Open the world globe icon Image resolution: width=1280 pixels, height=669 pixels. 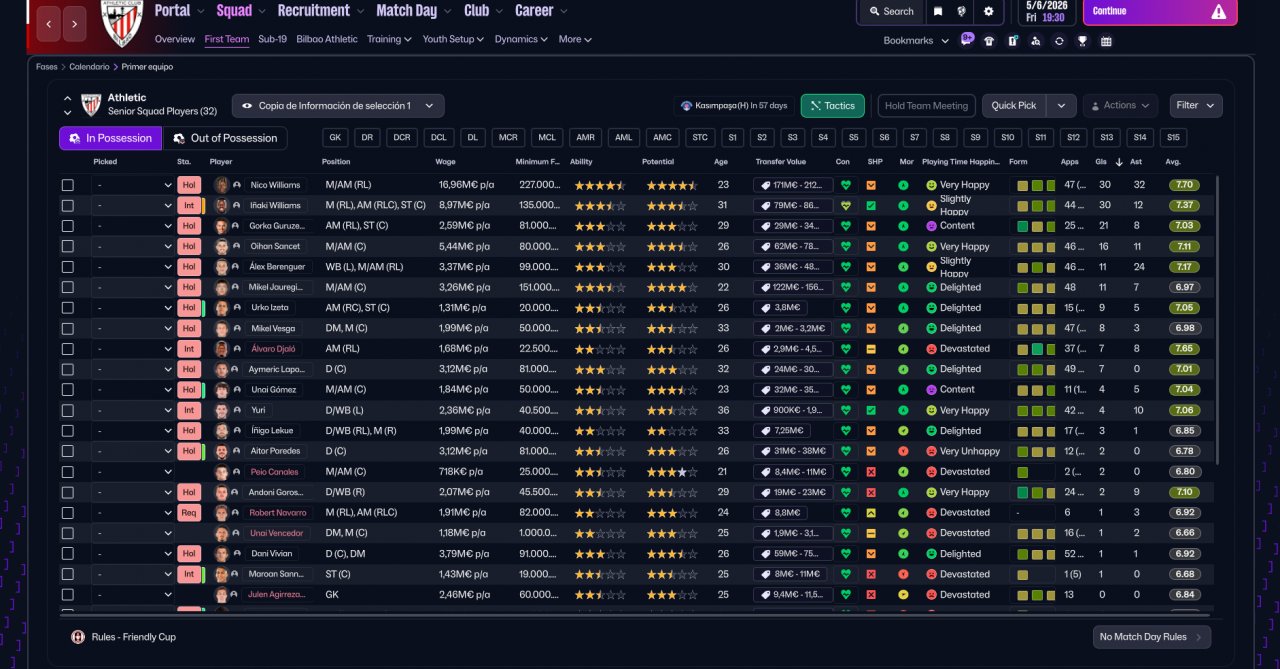pyautogui.click(x=962, y=11)
